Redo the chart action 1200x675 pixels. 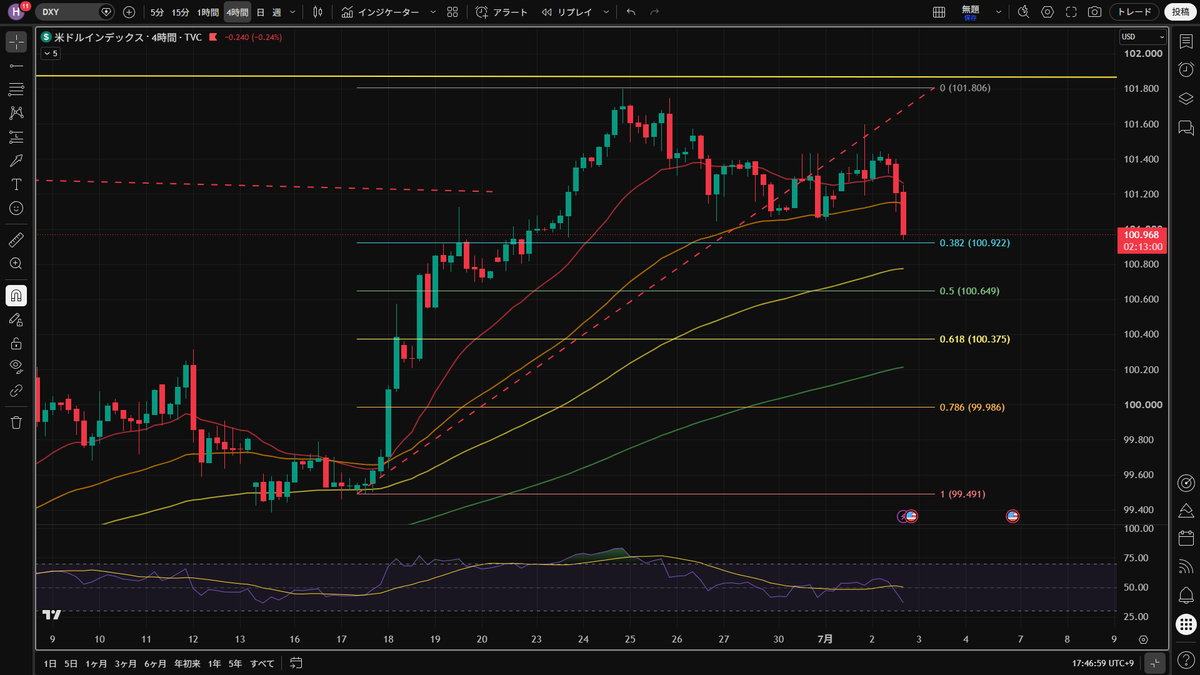click(x=655, y=12)
